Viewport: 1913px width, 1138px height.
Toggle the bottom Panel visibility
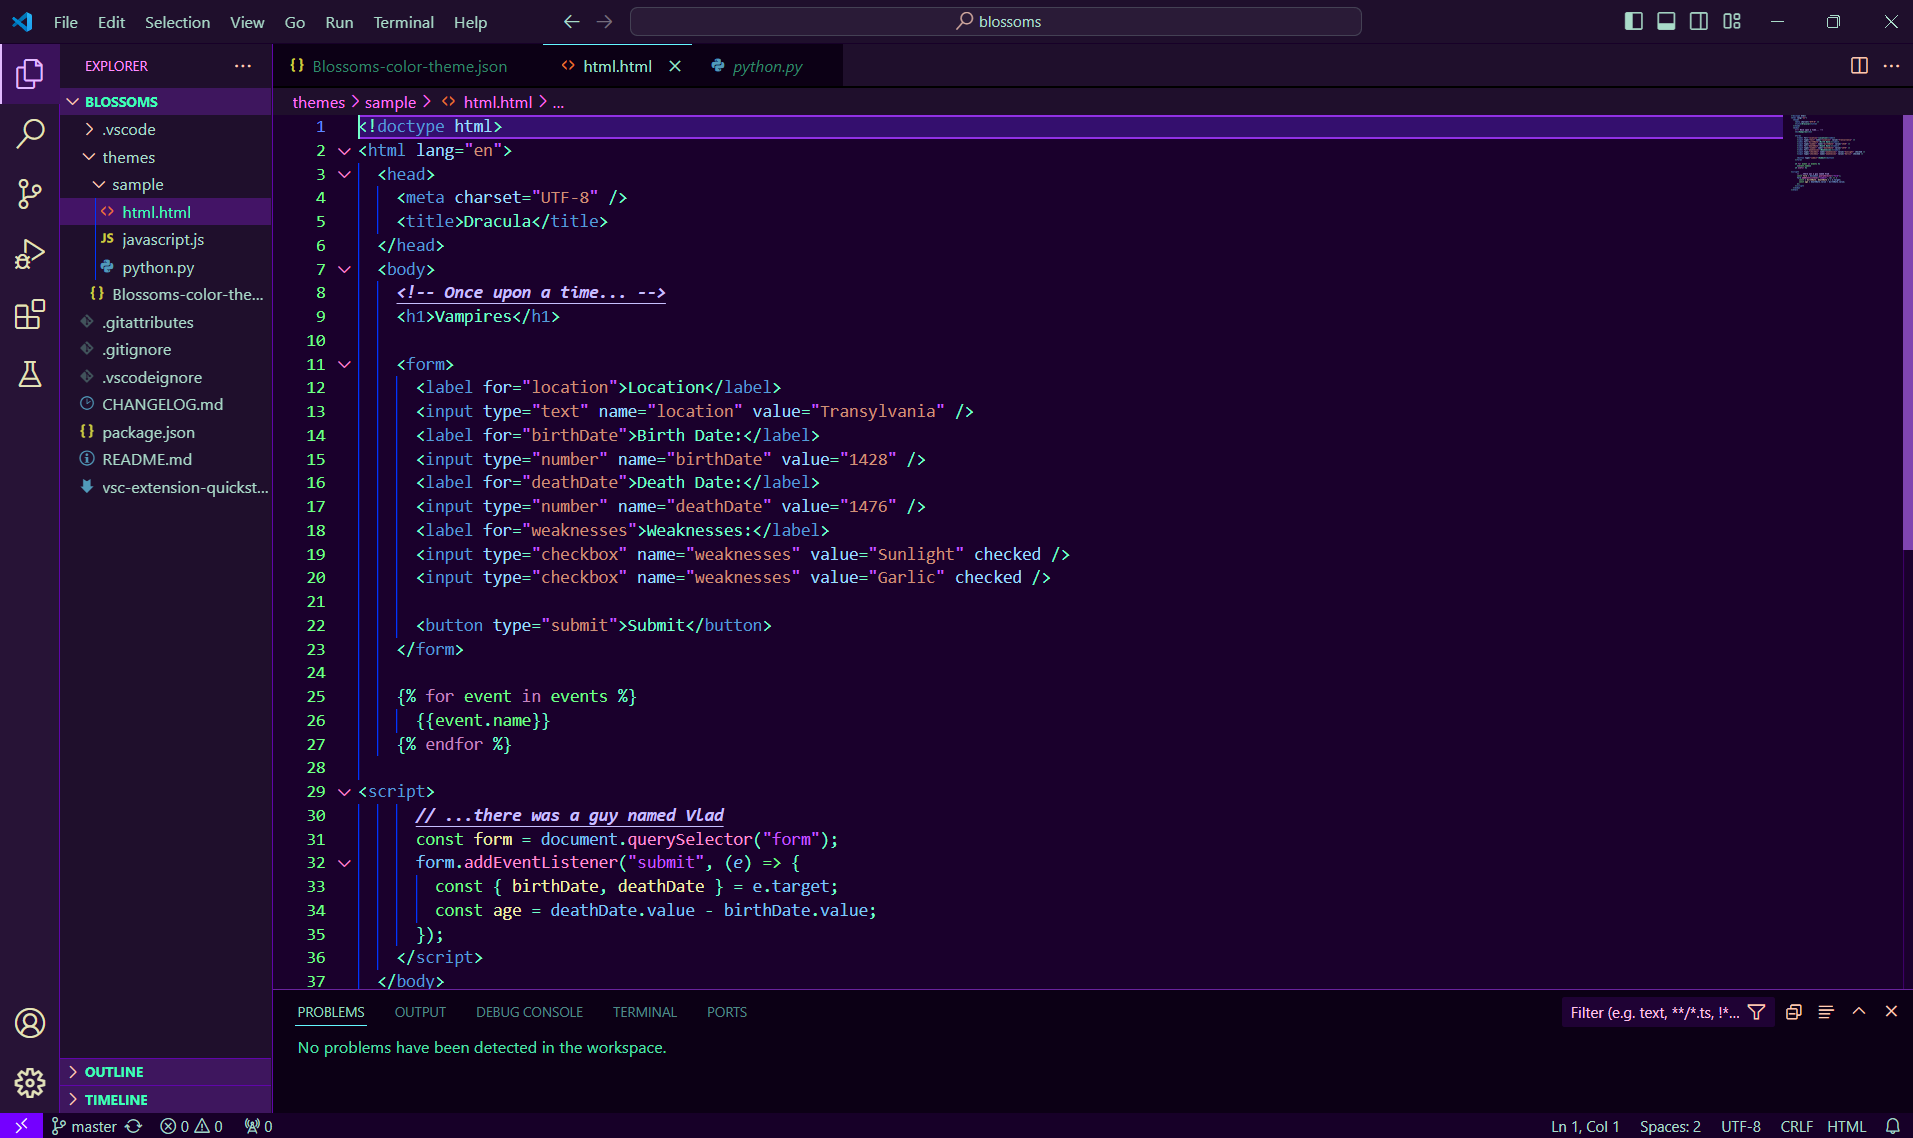(1666, 22)
